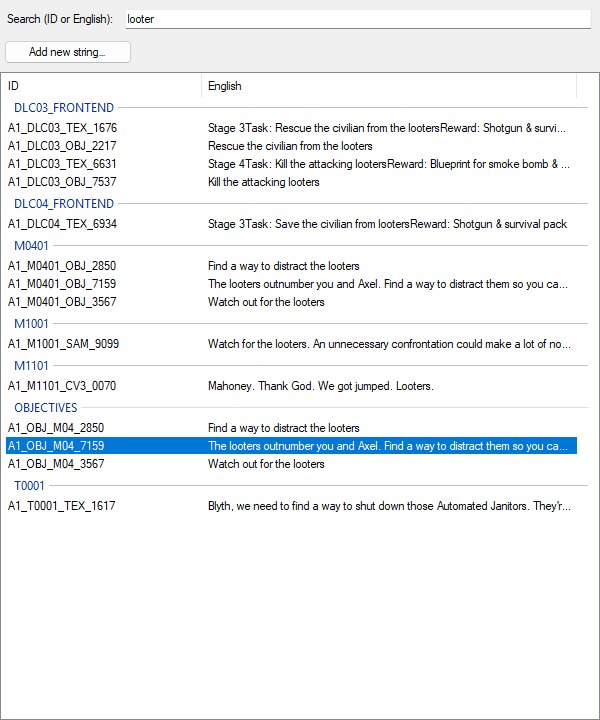This screenshot has width=600, height=720.
Task: Select highlighted row A1_OBJ_M04_7159
Action: pyautogui.click(x=291, y=446)
